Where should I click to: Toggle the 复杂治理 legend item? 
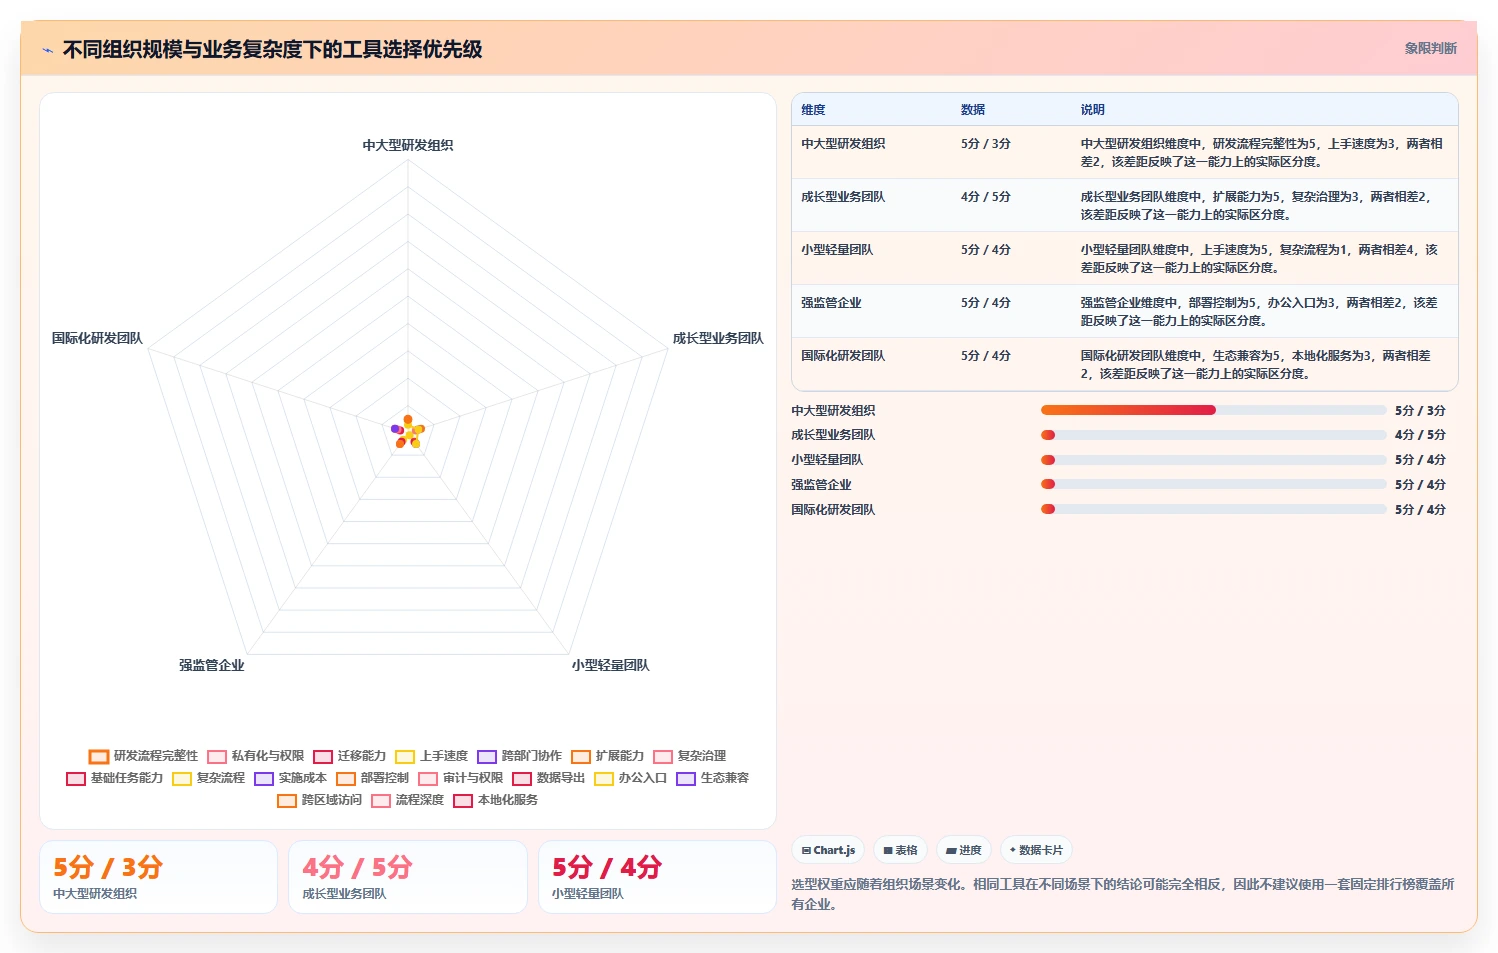690,756
